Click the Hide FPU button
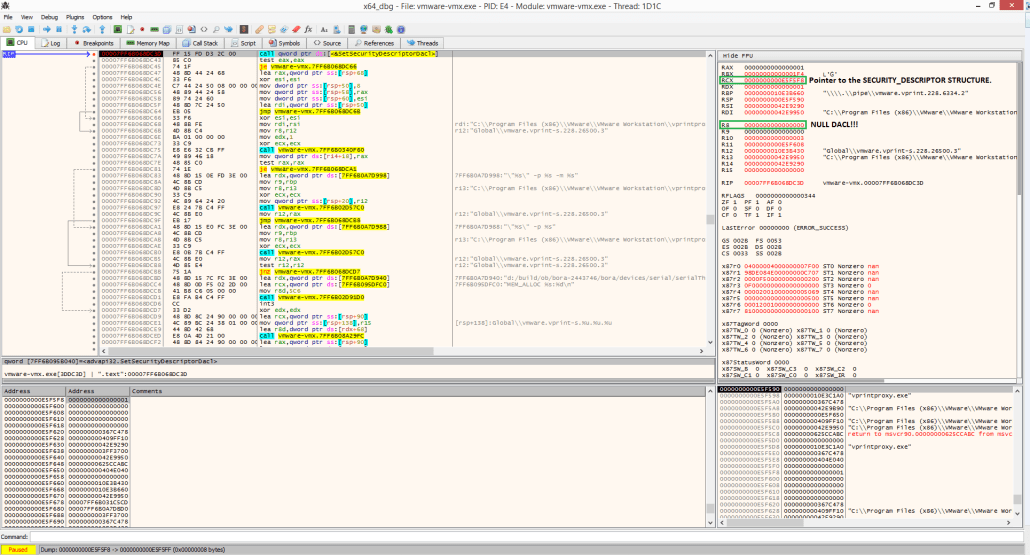This screenshot has width=1030, height=555. 738,55
